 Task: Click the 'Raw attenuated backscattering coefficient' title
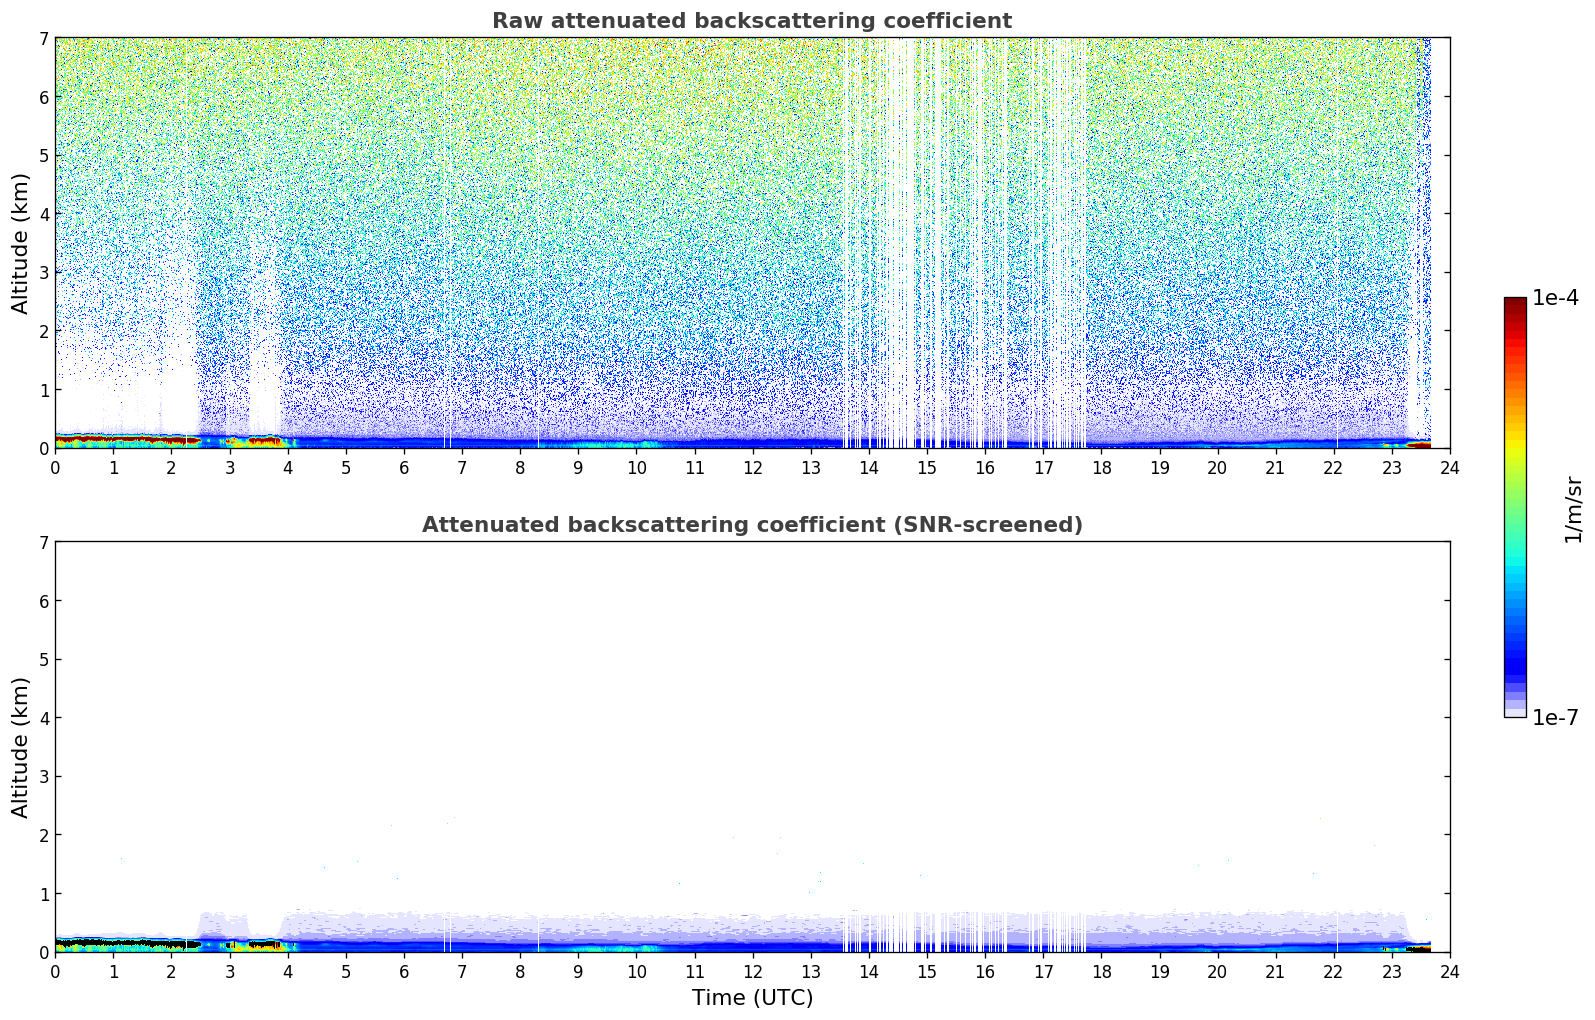click(751, 21)
